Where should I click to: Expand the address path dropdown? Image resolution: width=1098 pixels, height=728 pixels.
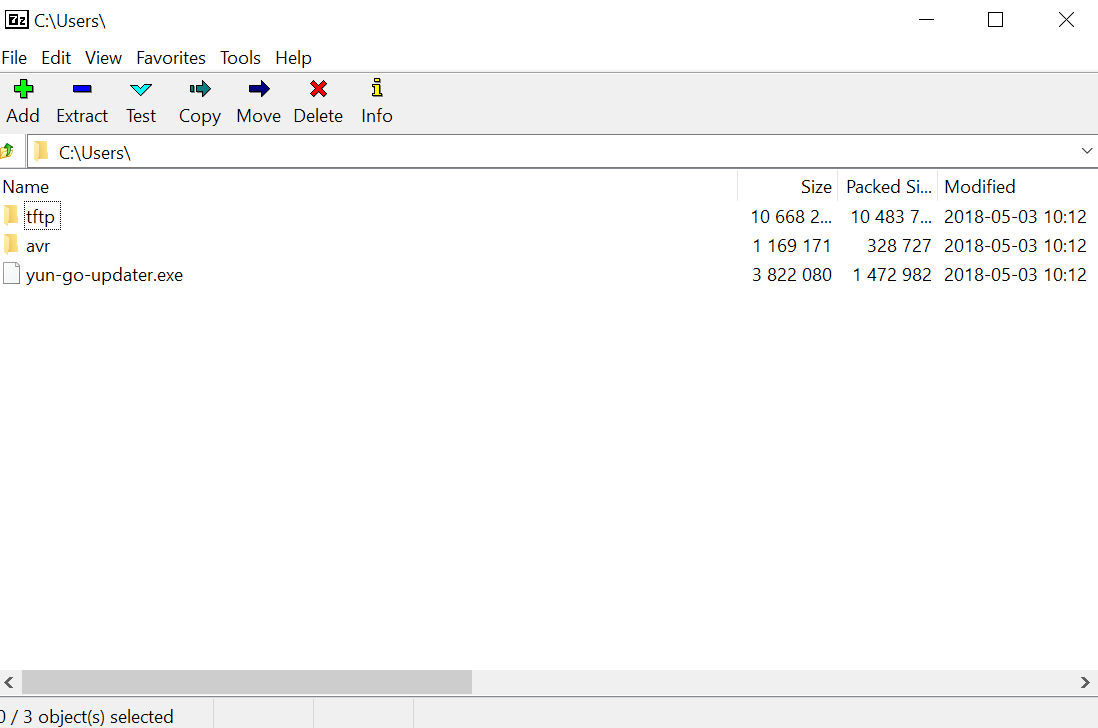click(1086, 151)
